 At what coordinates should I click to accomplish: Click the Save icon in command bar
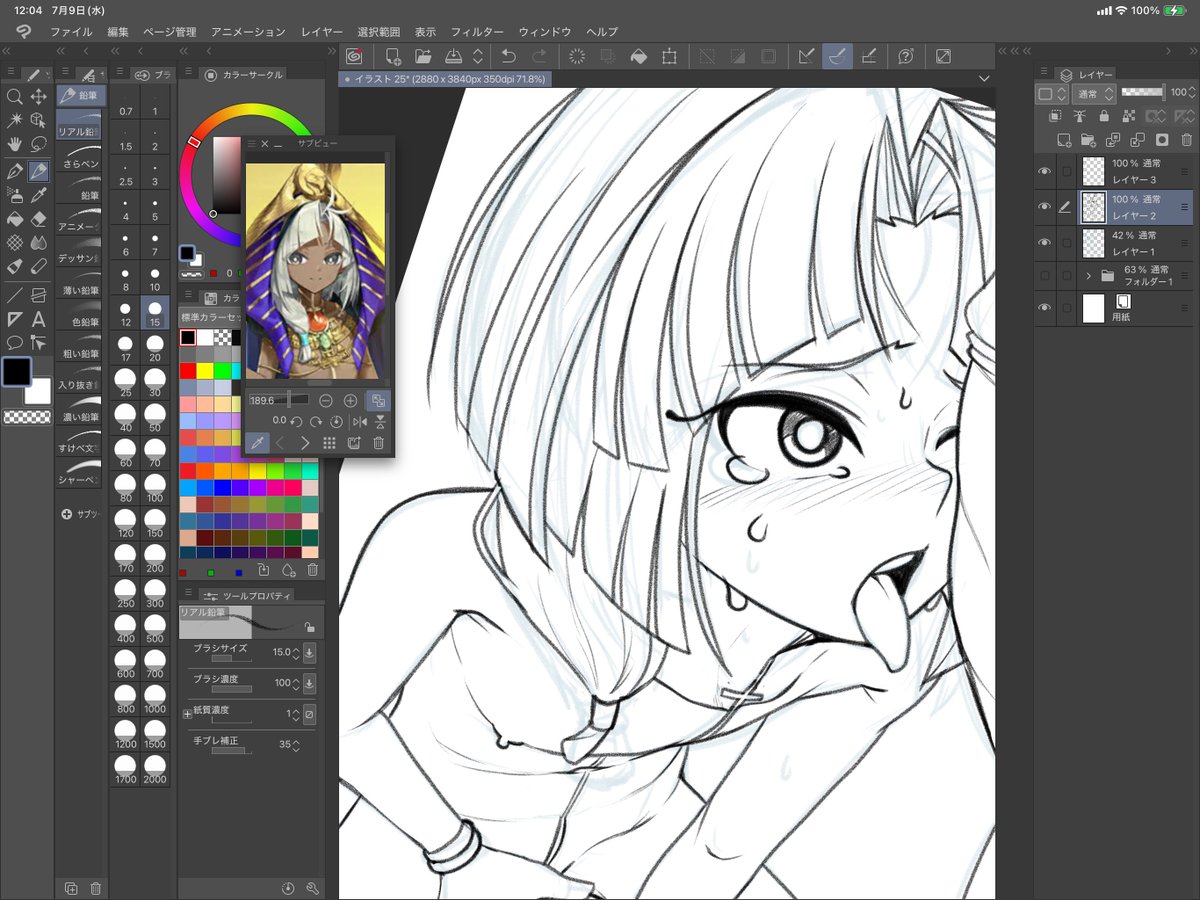pyautogui.click(x=453, y=57)
